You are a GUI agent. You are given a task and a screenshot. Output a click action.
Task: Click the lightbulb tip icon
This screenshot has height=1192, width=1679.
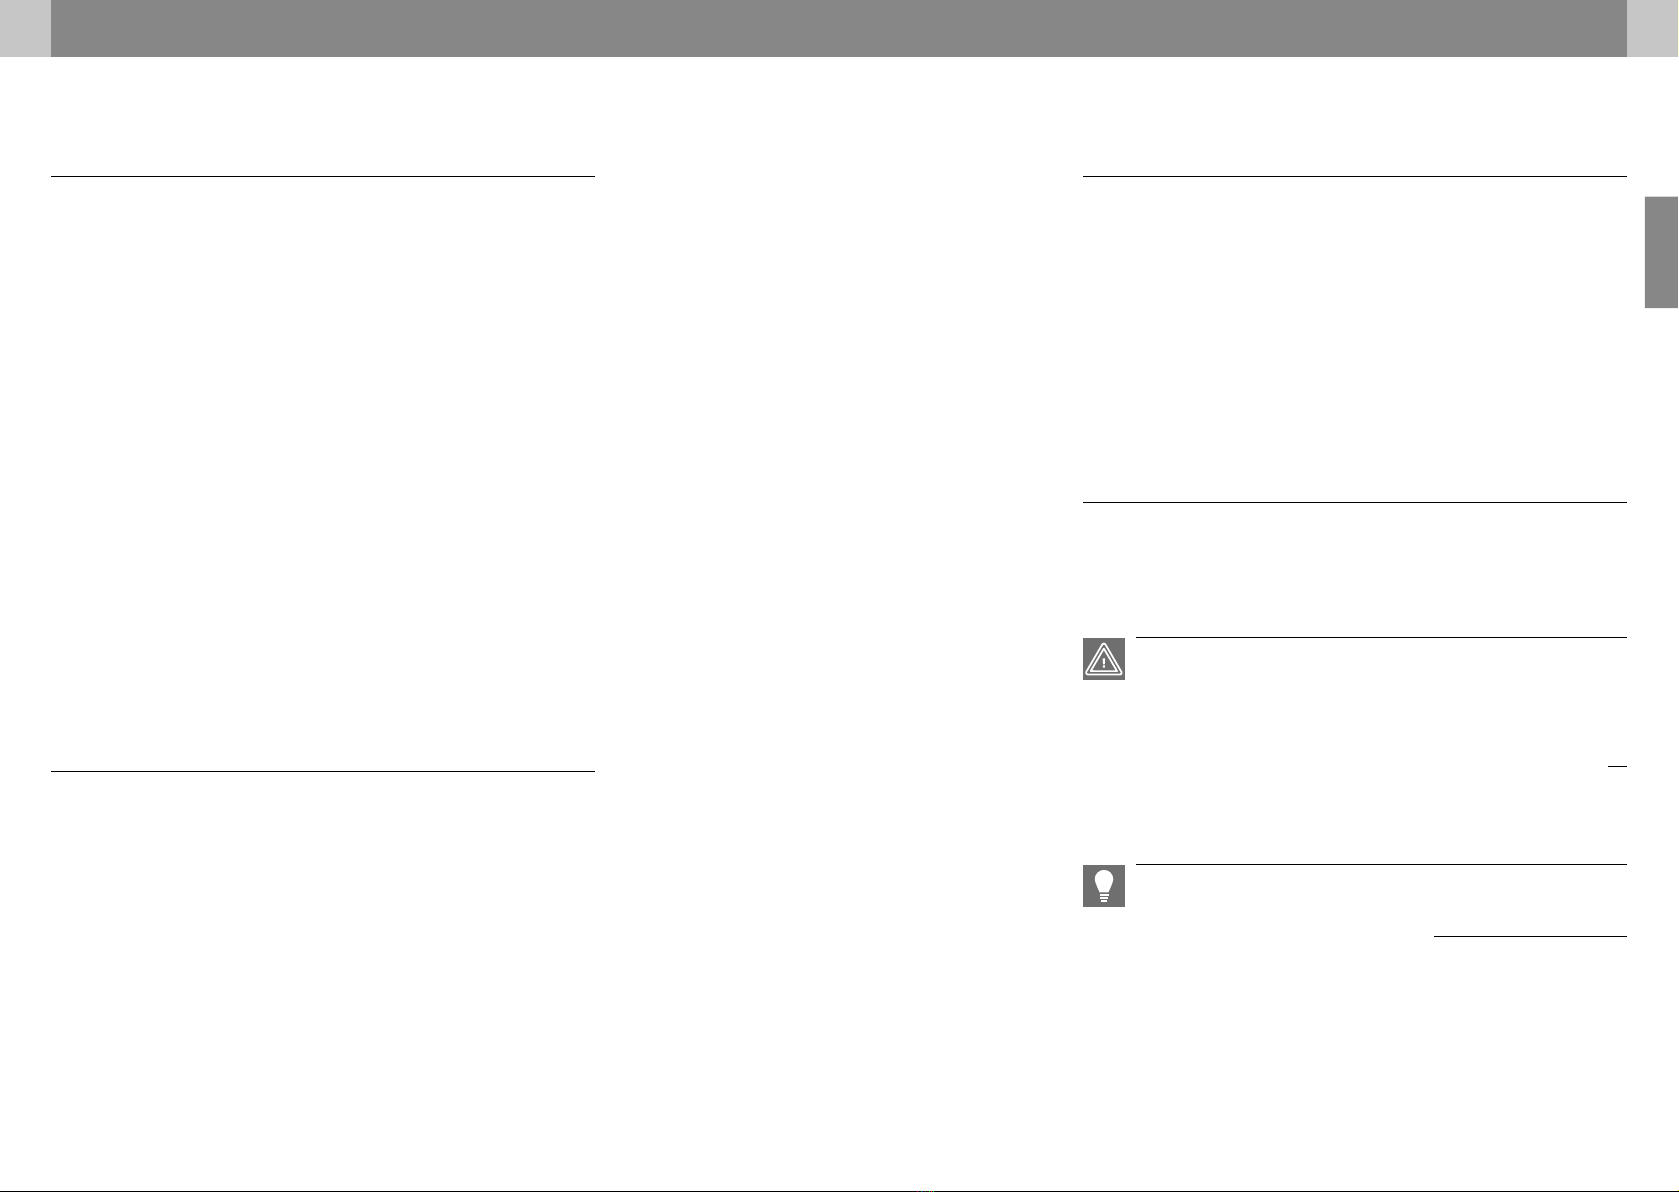(1104, 886)
